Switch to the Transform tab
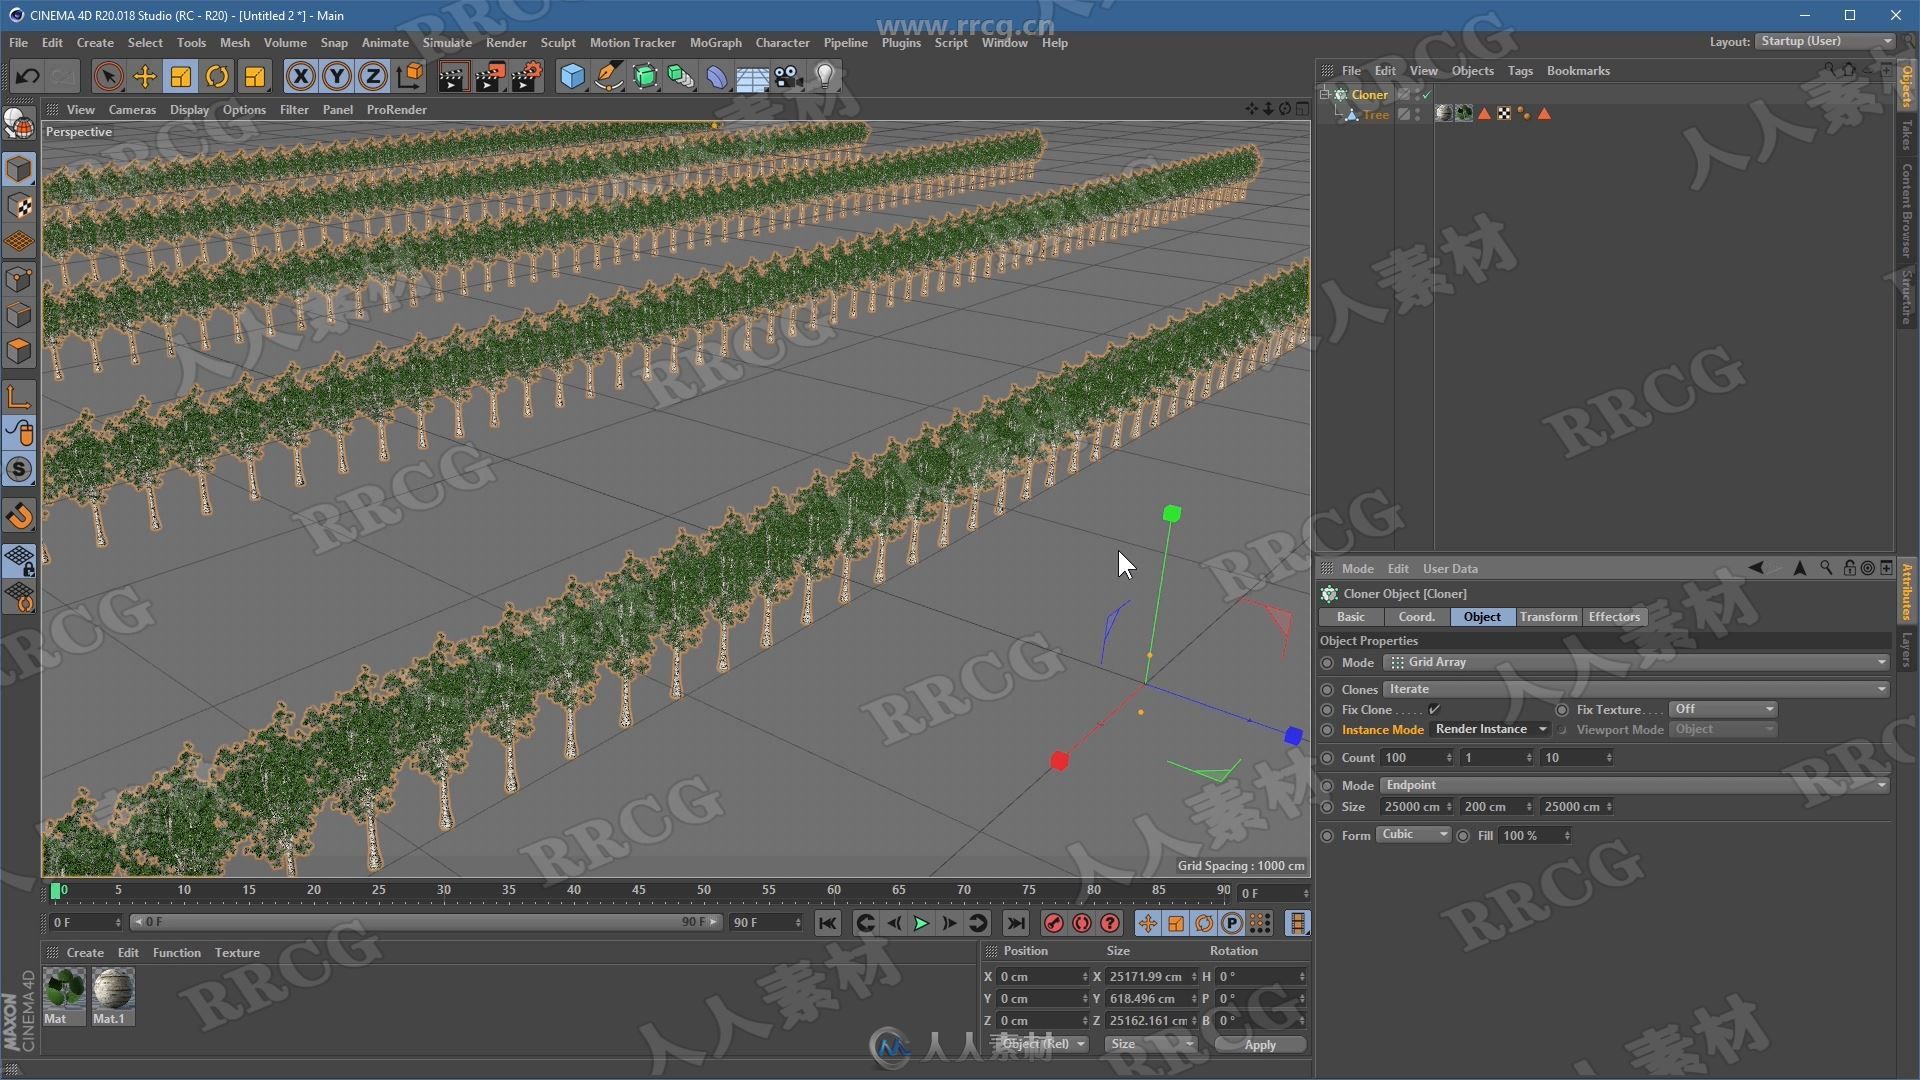Viewport: 1920px width, 1080px height. 1548,617
